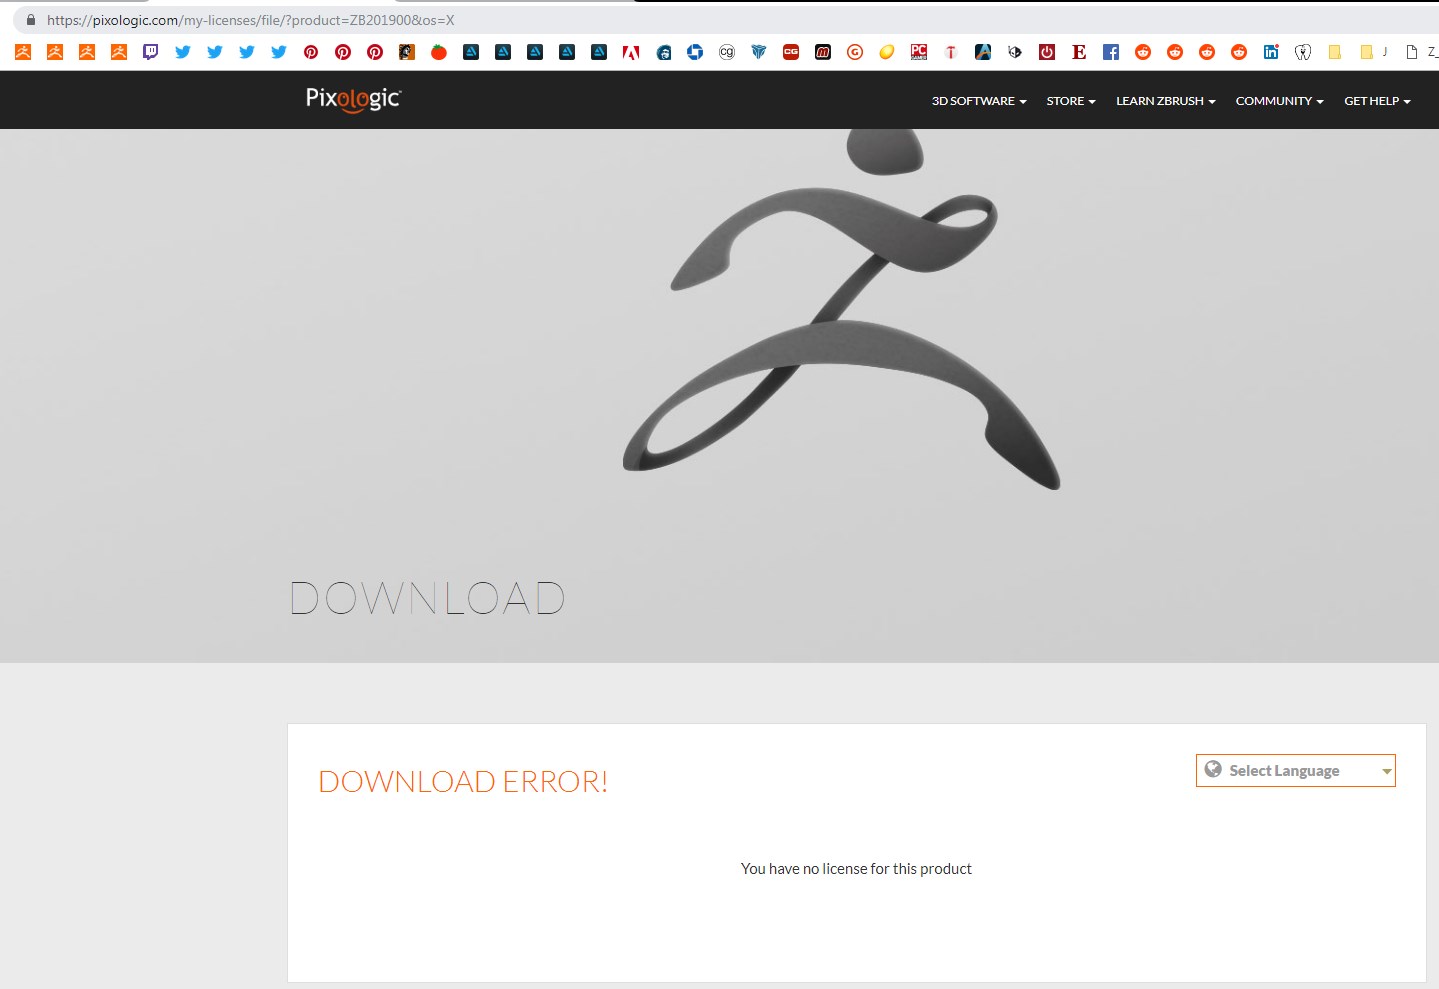Open the red power-button bookmark icon
Image resolution: width=1439 pixels, height=989 pixels.
[x=1047, y=52]
